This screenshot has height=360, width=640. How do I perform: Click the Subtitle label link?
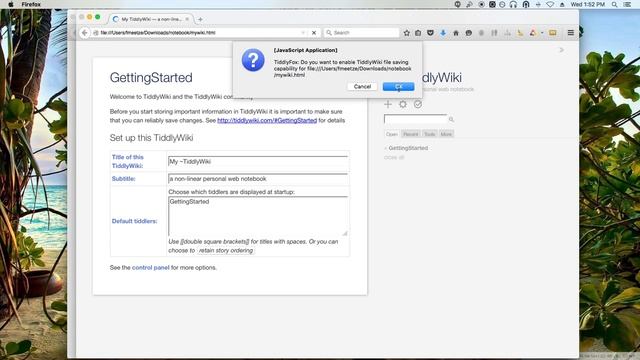coord(123,179)
